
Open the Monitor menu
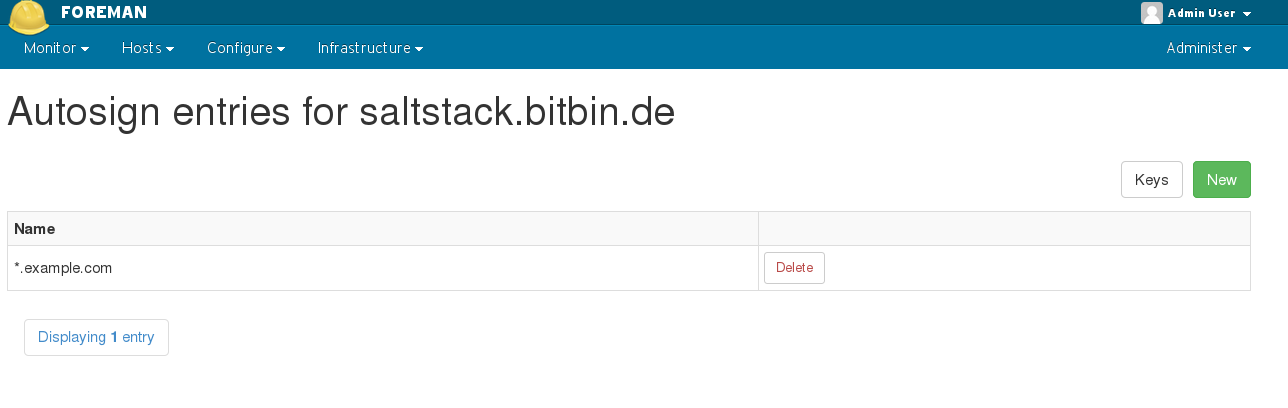tap(57, 48)
